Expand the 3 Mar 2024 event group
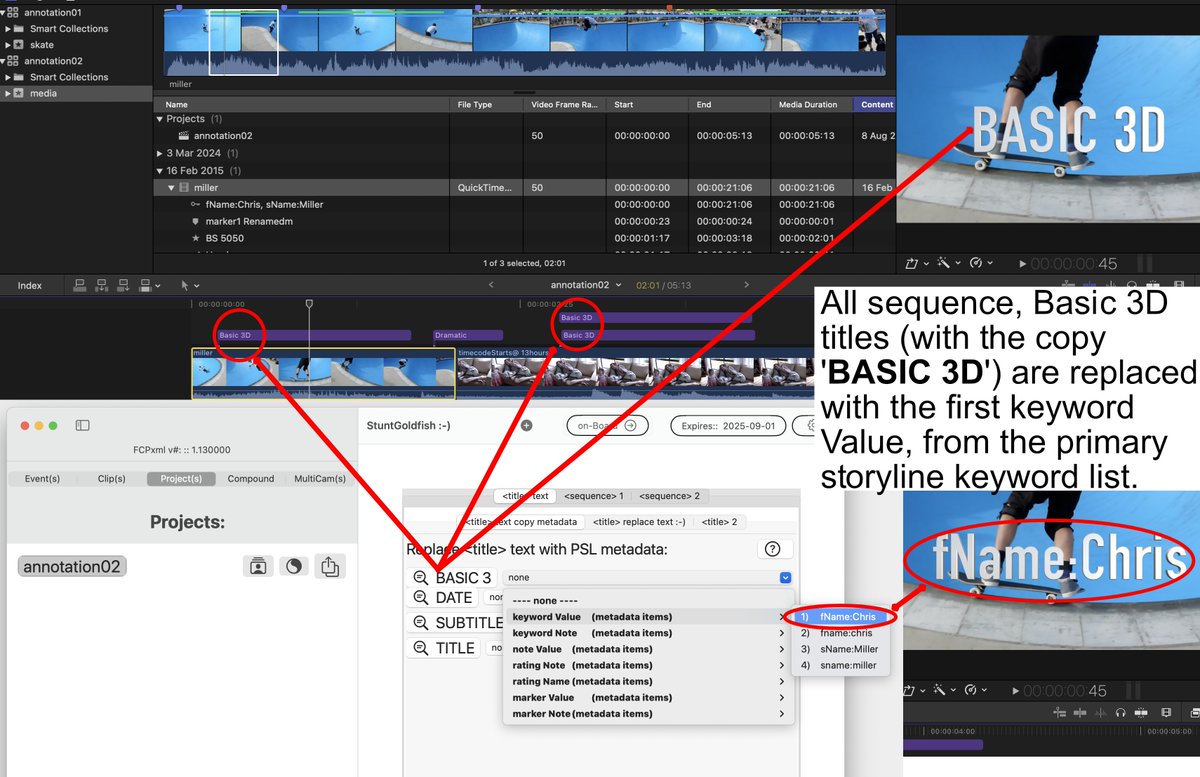This screenshot has width=1200, height=777. tap(160, 153)
